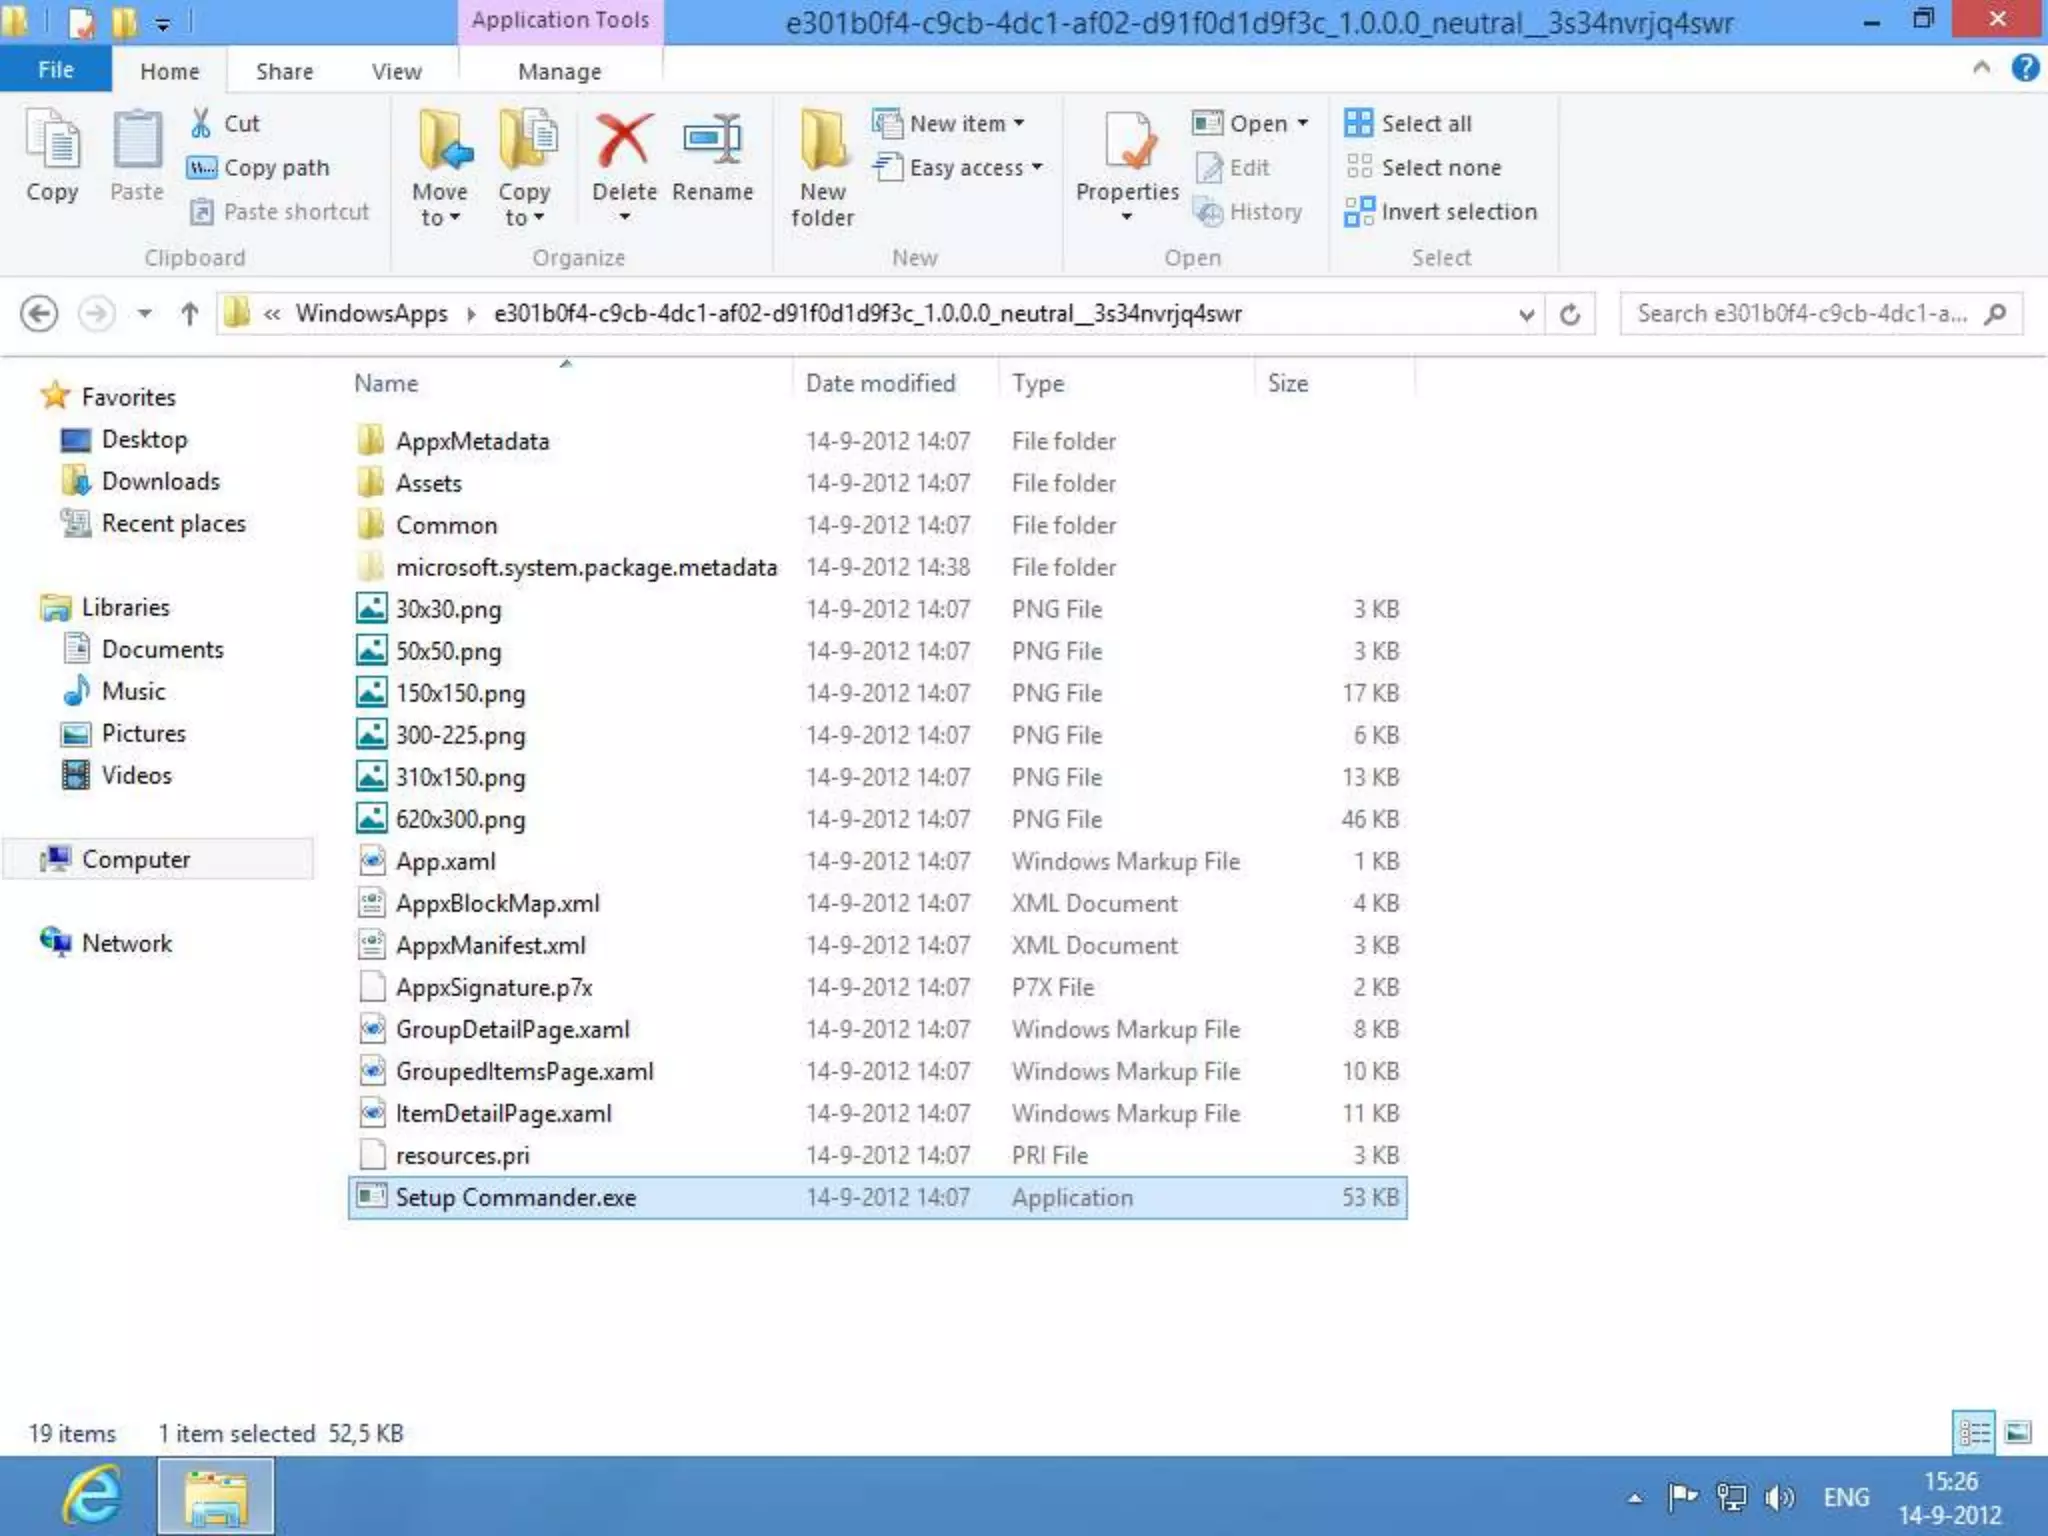Viewport: 2048px width, 1536px height.
Task: Click ENG language indicator in tray
Action: click(1845, 1497)
